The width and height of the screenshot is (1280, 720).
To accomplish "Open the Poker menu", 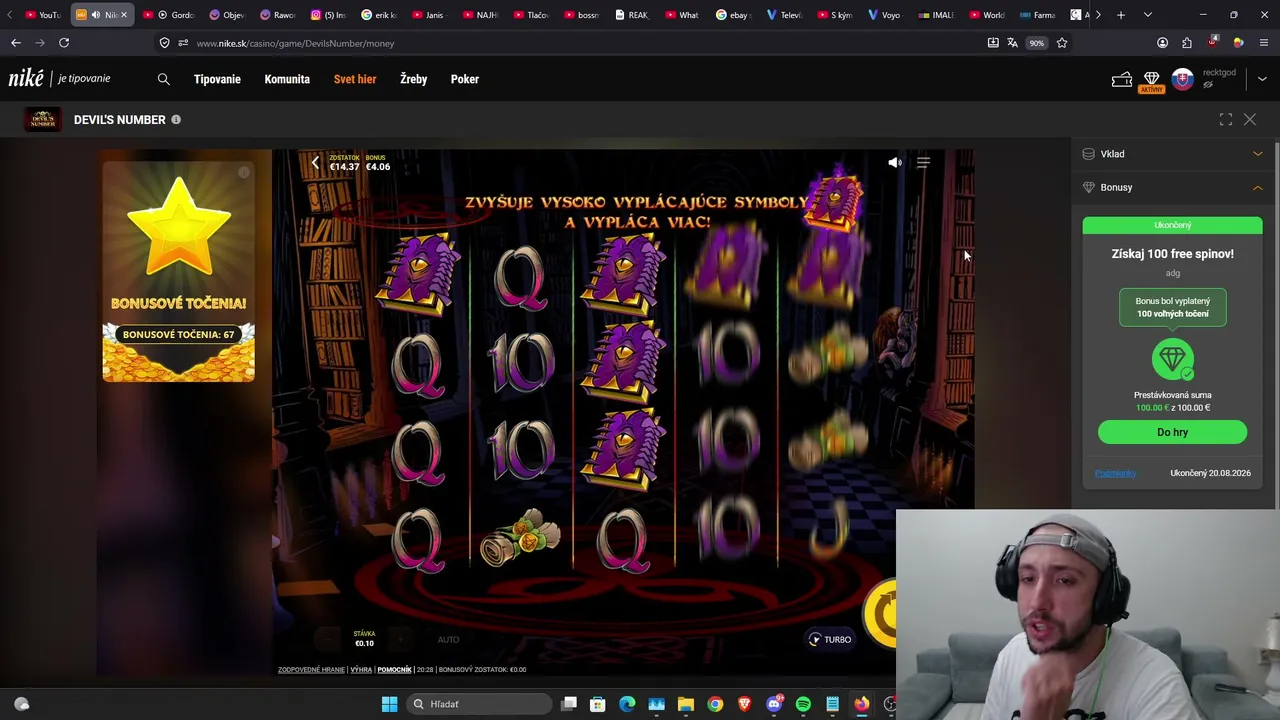I will click(465, 79).
